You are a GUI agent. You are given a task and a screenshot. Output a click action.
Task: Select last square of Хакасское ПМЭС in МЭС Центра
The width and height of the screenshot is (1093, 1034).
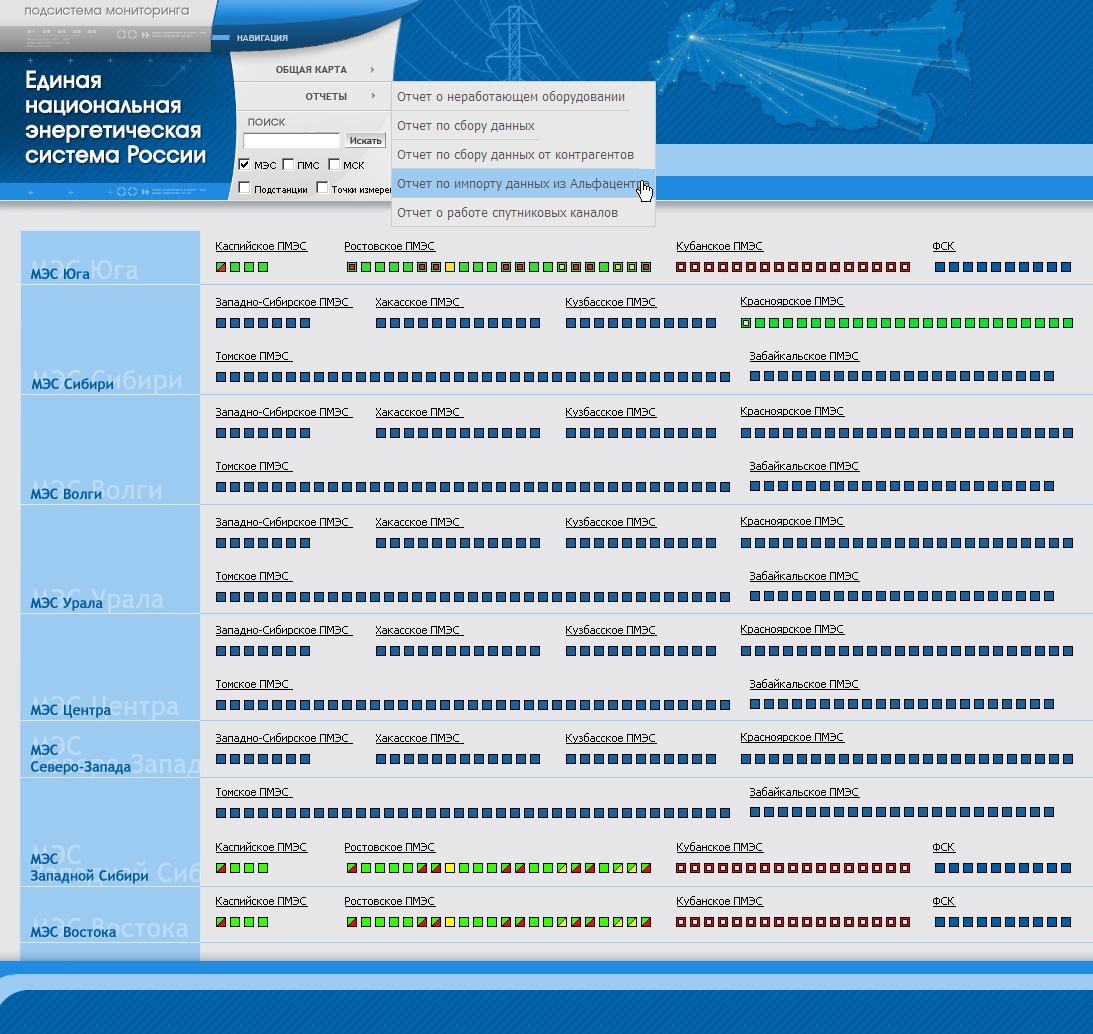(535, 651)
